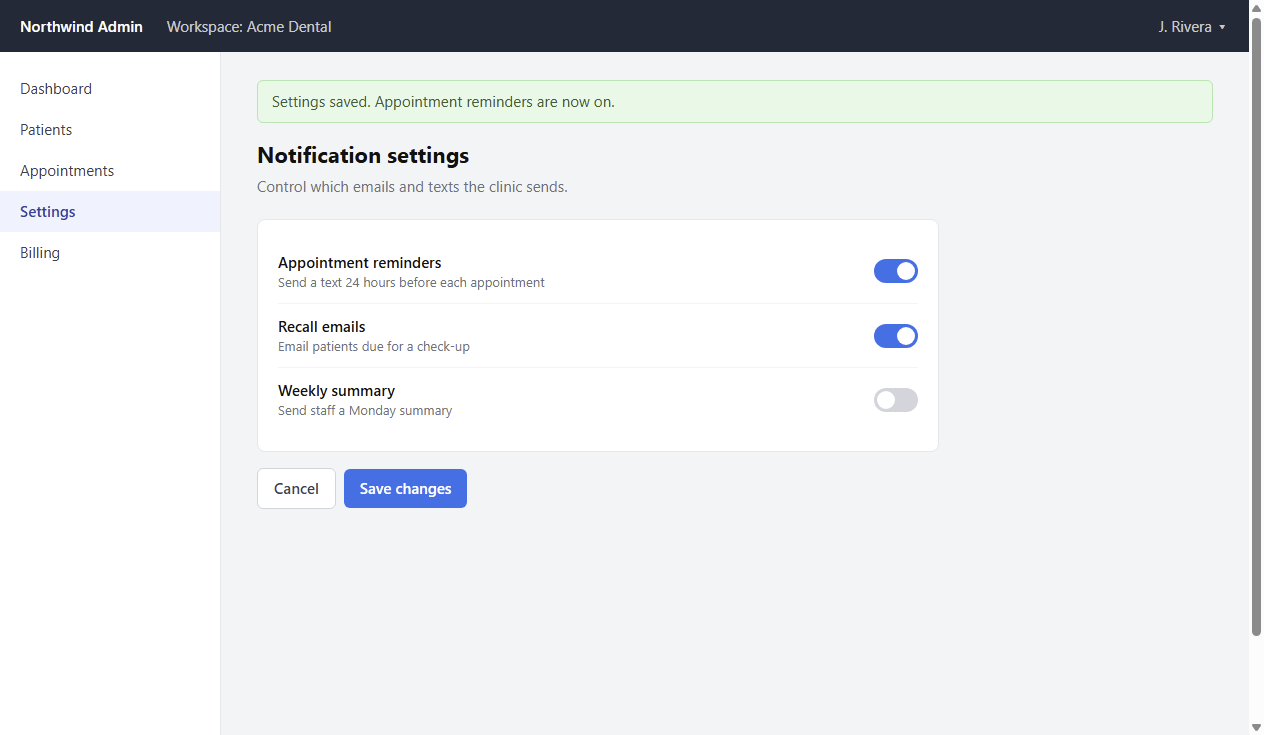Click the page scrollbar up arrow

click(x=1256, y=7)
